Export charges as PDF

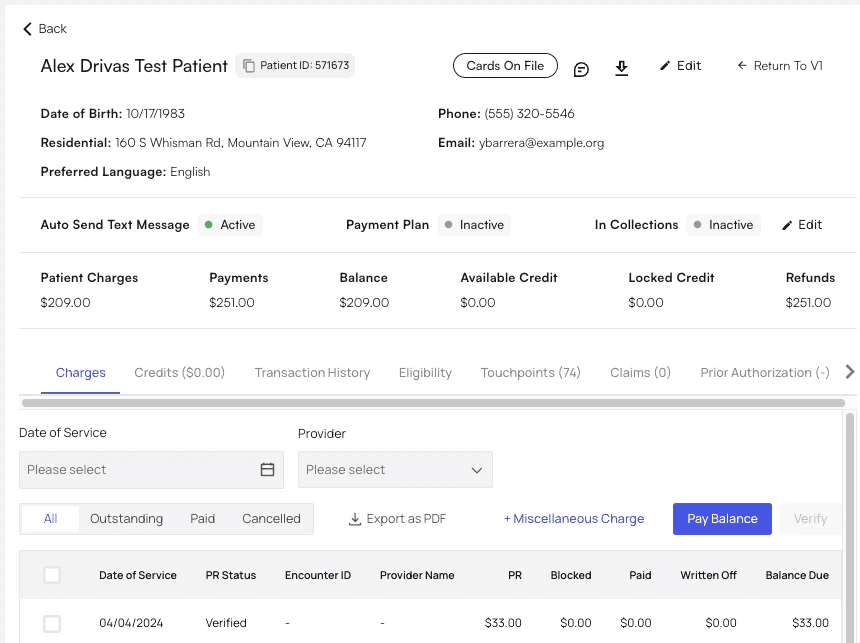397,519
